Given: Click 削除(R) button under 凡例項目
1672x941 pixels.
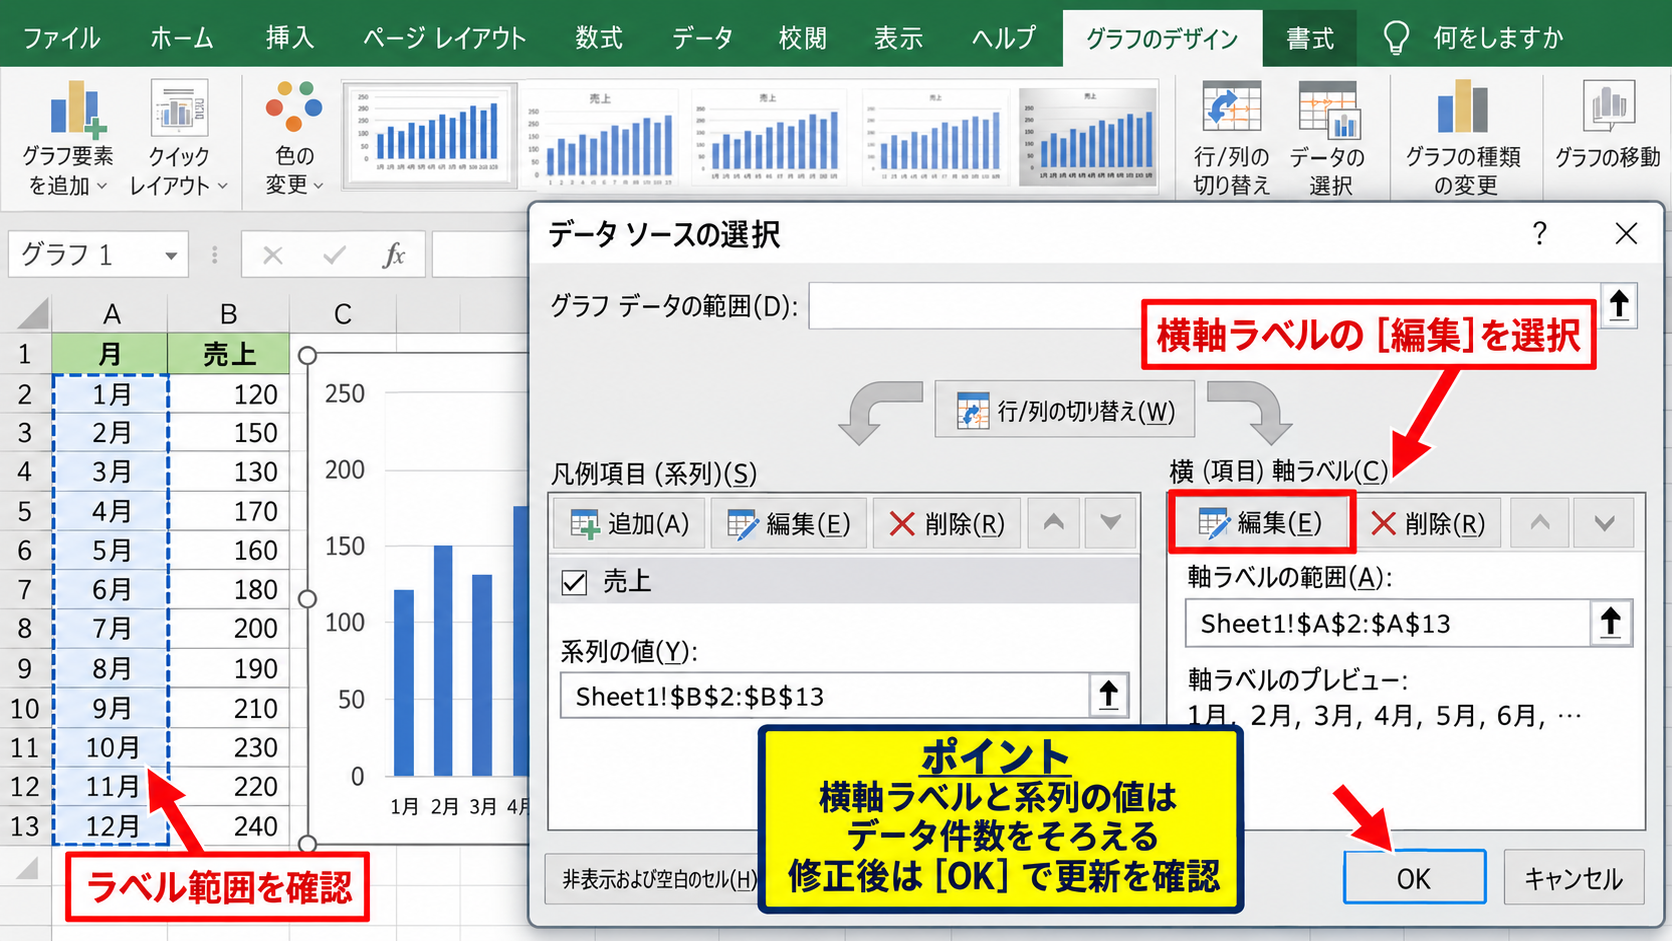Looking at the screenshot, I should pyautogui.click(x=946, y=523).
